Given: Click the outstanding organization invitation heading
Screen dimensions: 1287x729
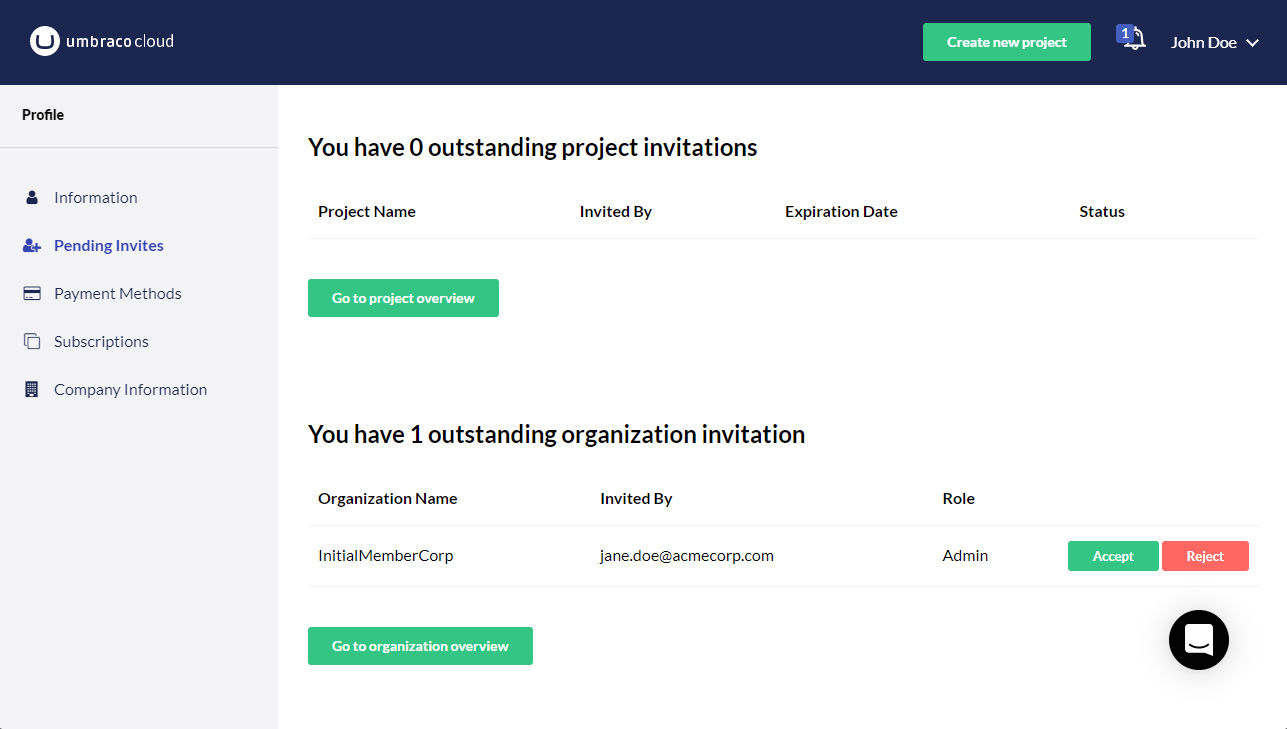Looking at the screenshot, I should pos(556,434).
